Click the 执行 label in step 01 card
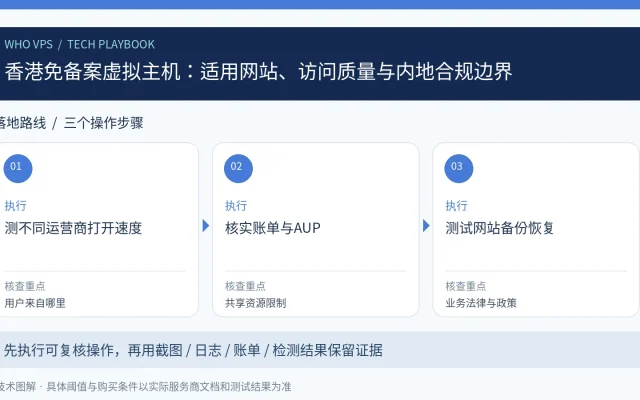The height and width of the screenshot is (400, 640). pyautogui.click(x=16, y=206)
